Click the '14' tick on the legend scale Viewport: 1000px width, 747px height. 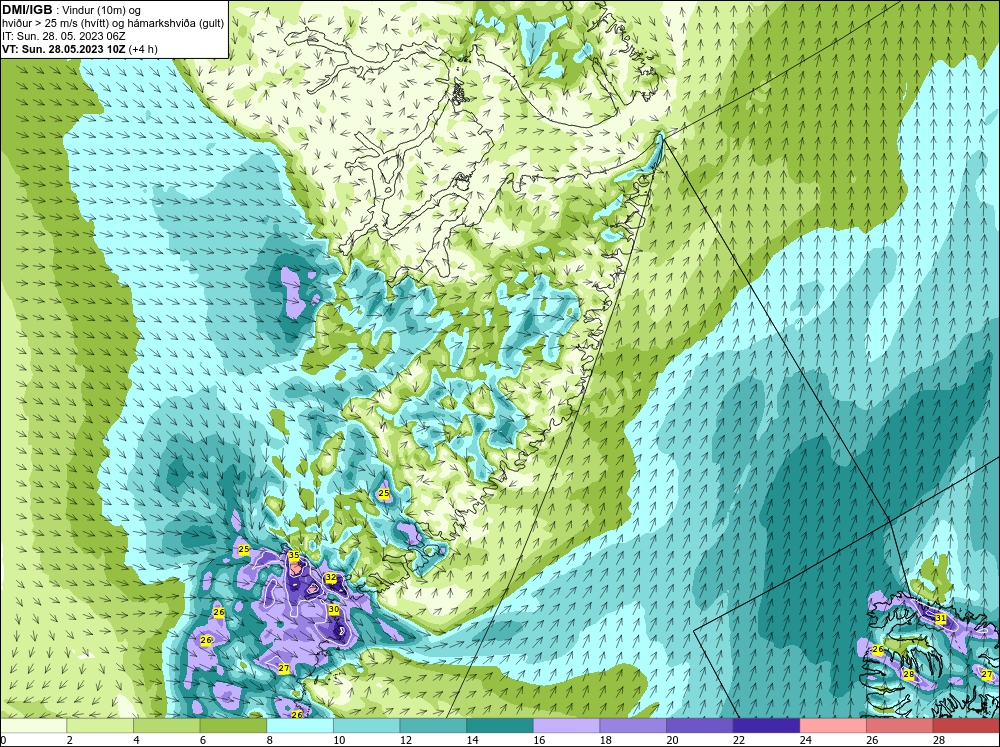(x=472, y=740)
